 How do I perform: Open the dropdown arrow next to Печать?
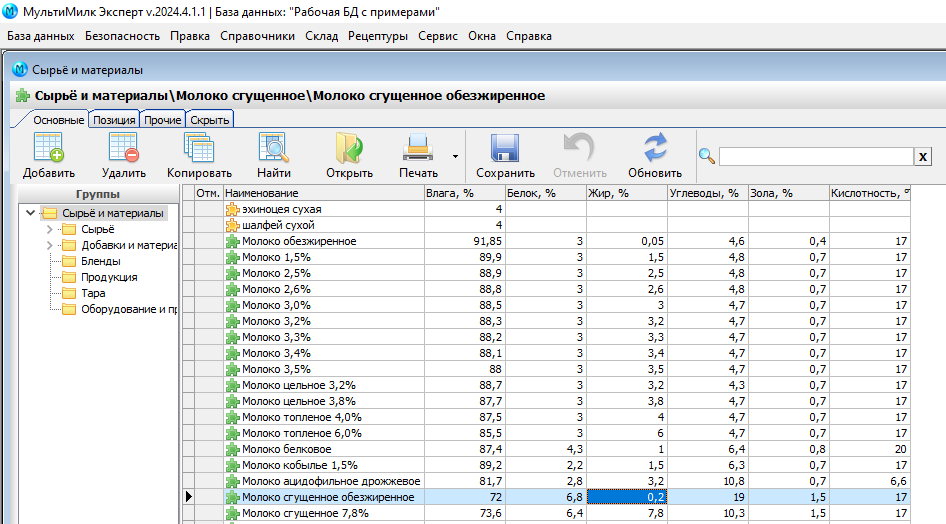coord(455,156)
